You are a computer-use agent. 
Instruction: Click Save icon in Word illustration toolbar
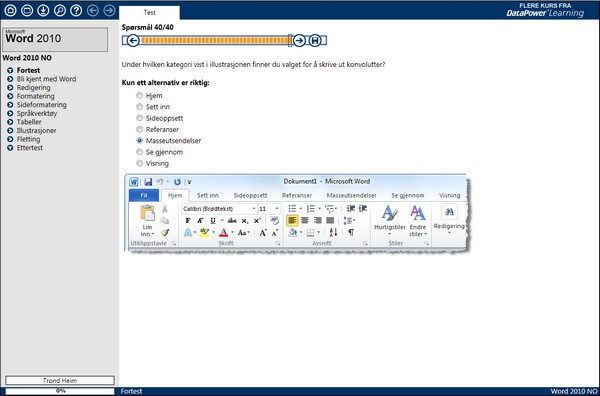pyautogui.click(x=148, y=182)
